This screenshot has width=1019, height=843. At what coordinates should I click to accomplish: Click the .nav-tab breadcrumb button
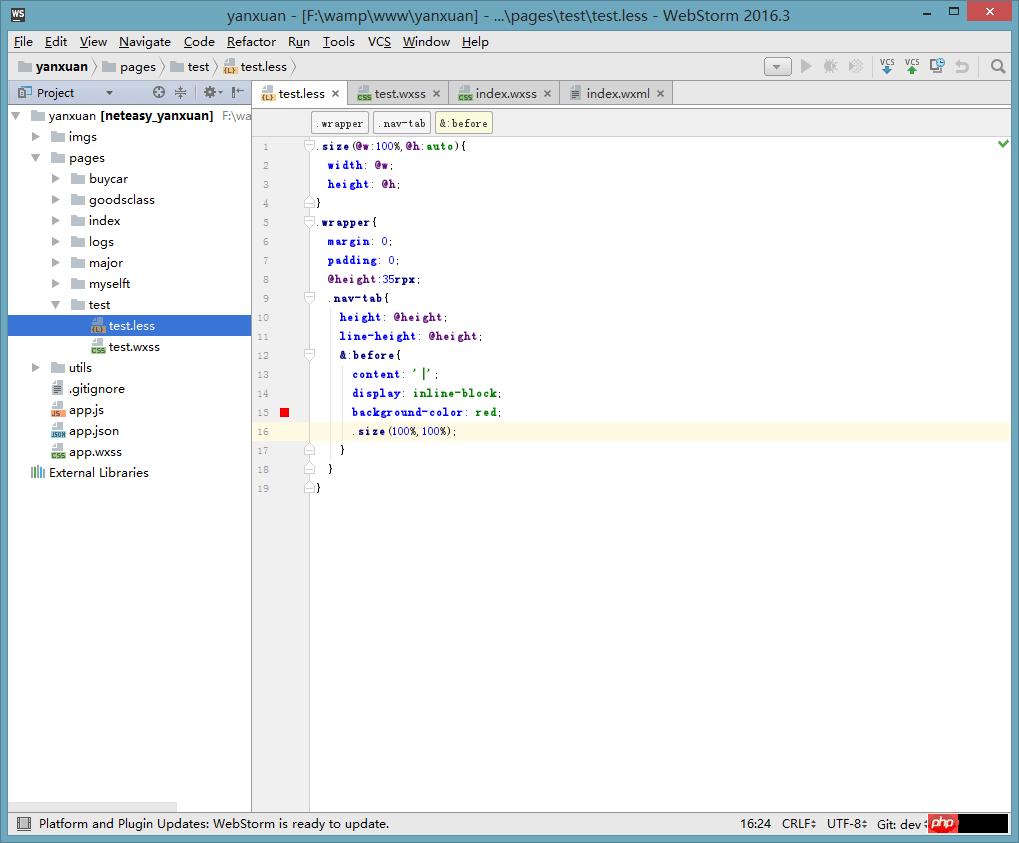click(x=401, y=123)
